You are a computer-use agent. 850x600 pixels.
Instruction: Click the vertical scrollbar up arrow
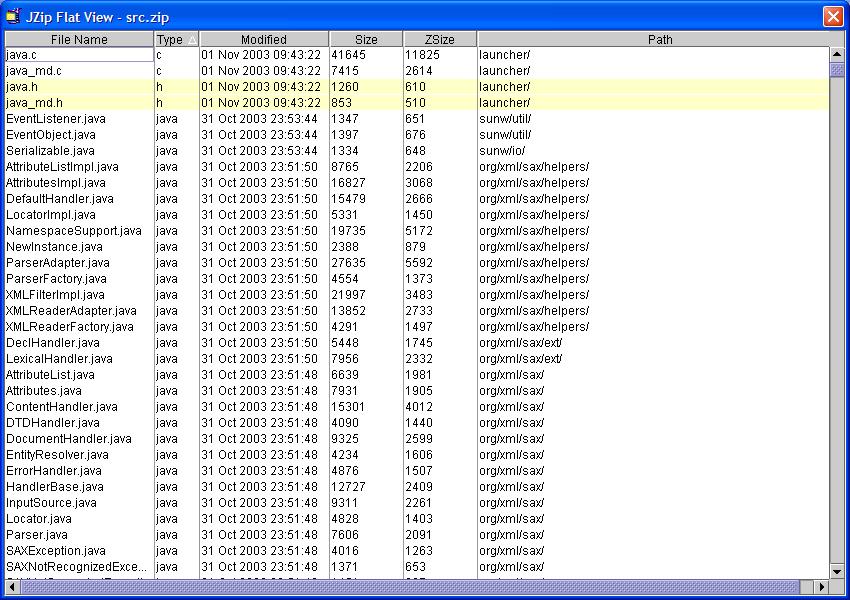tap(837, 54)
